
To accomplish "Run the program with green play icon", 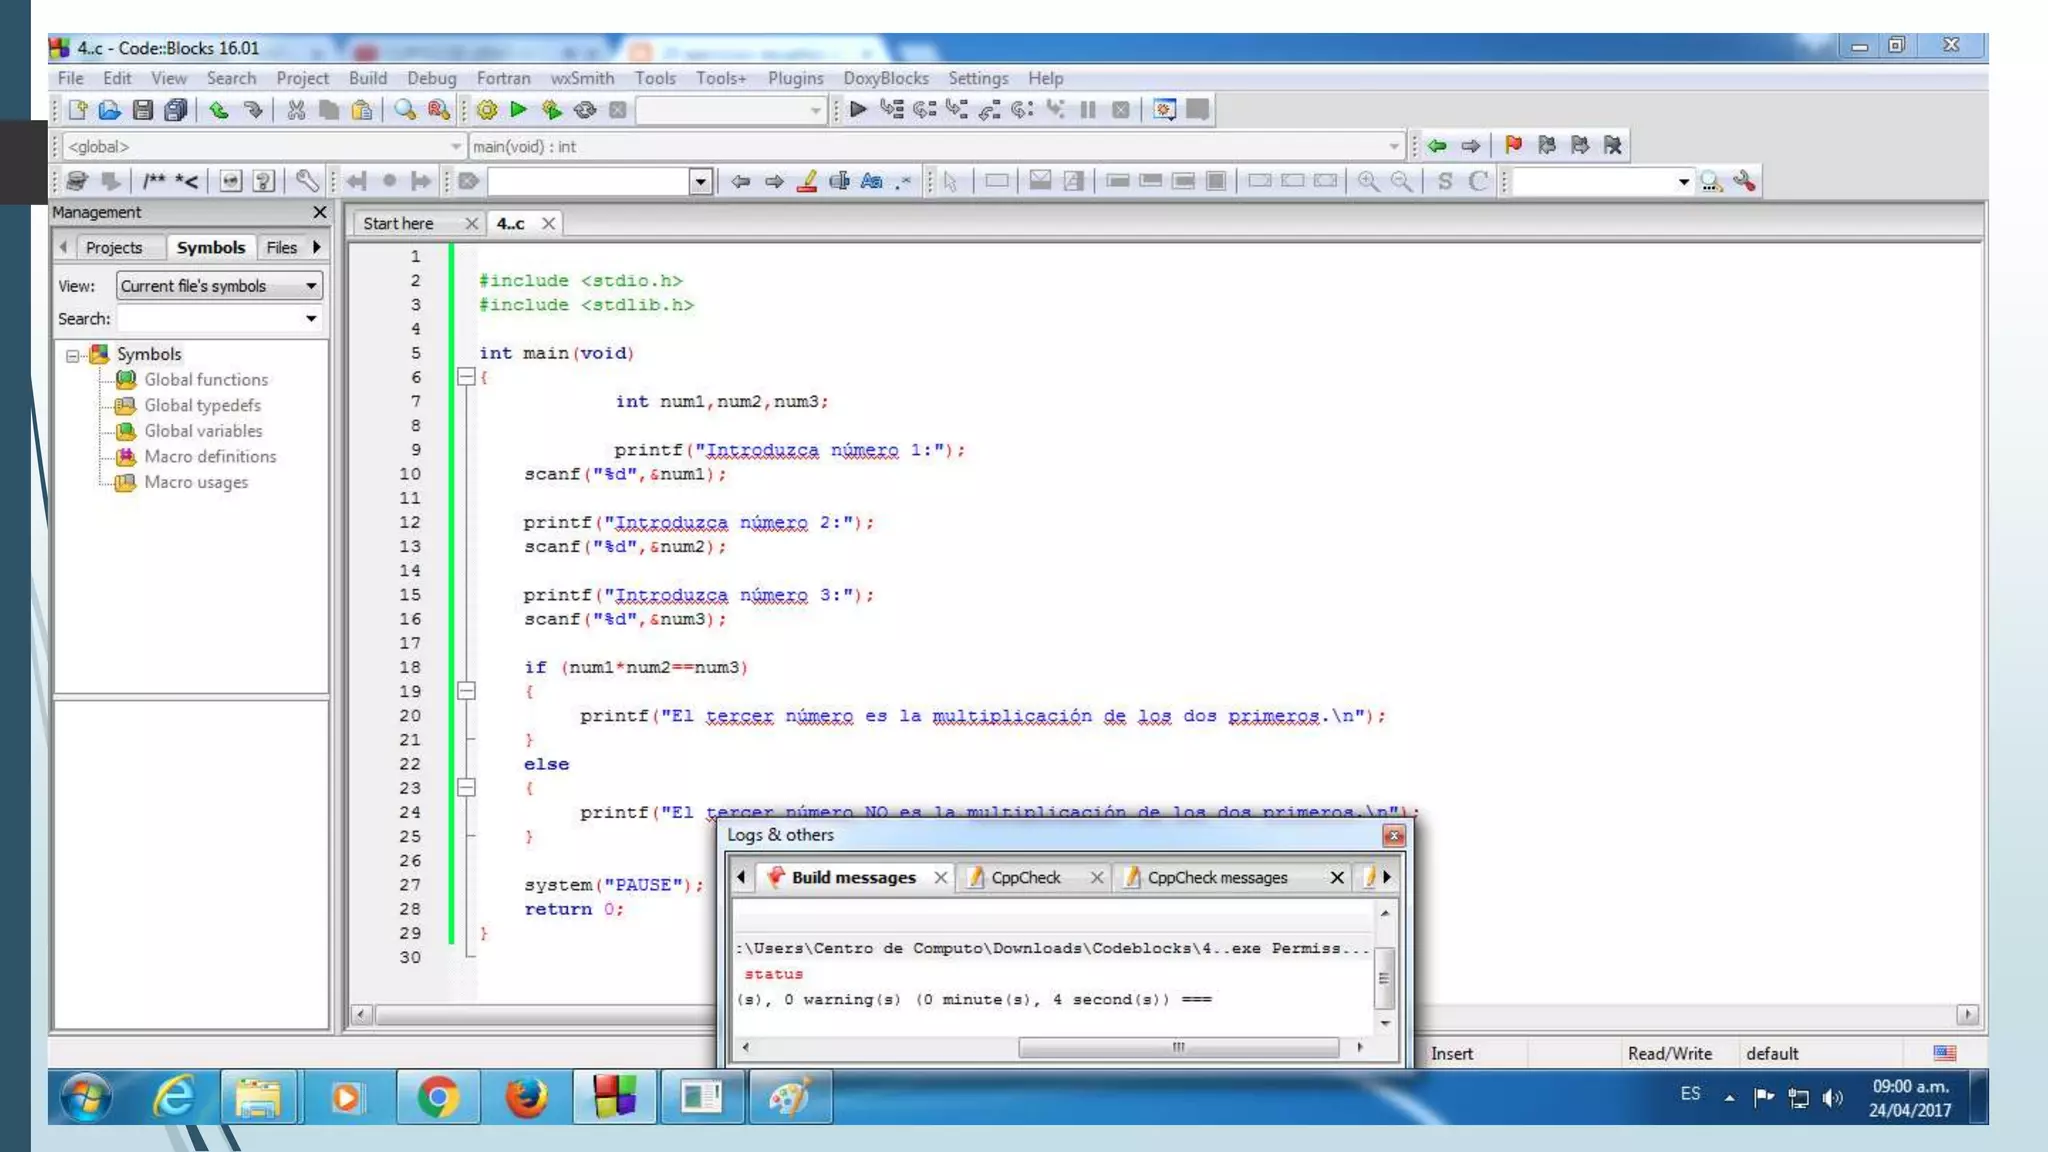I will pyautogui.click(x=518, y=110).
